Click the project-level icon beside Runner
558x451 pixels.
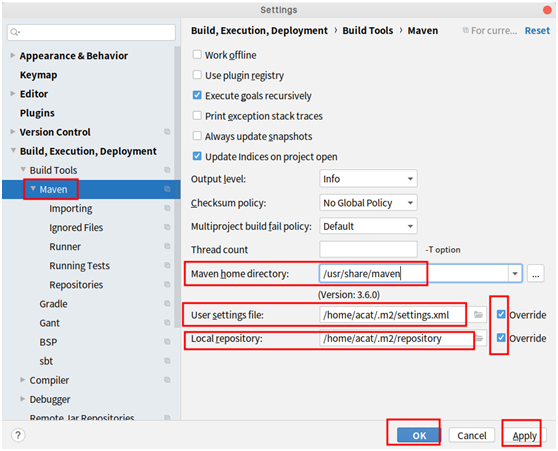(x=167, y=246)
